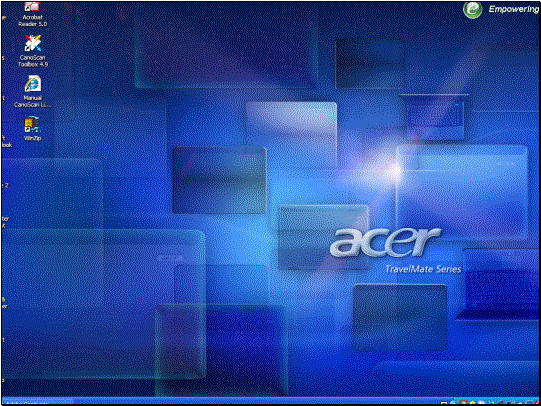Select the 'CanoScan Toolbox 4.9' text label
This screenshot has height=406, width=541.
click(x=33, y=61)
